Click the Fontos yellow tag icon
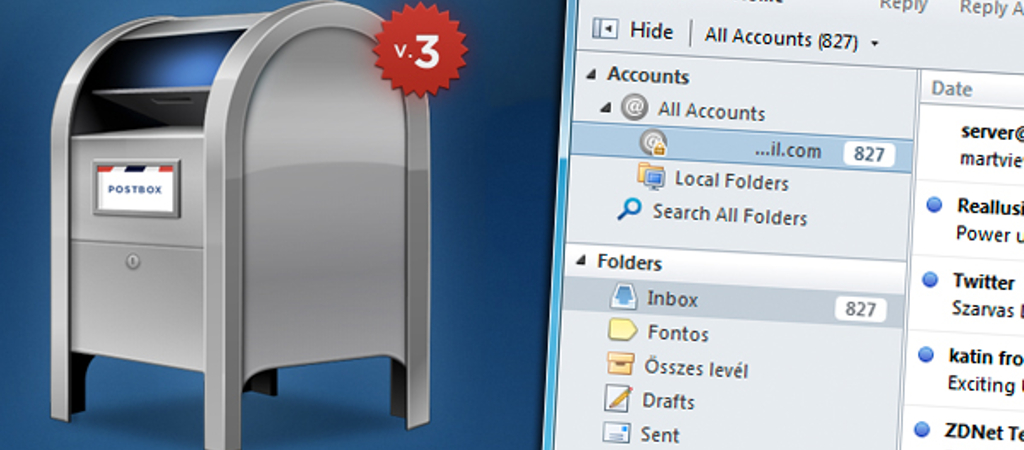The height and width of the screenshot is (450, 1024). pyautogui.click(x=622, y=330)
